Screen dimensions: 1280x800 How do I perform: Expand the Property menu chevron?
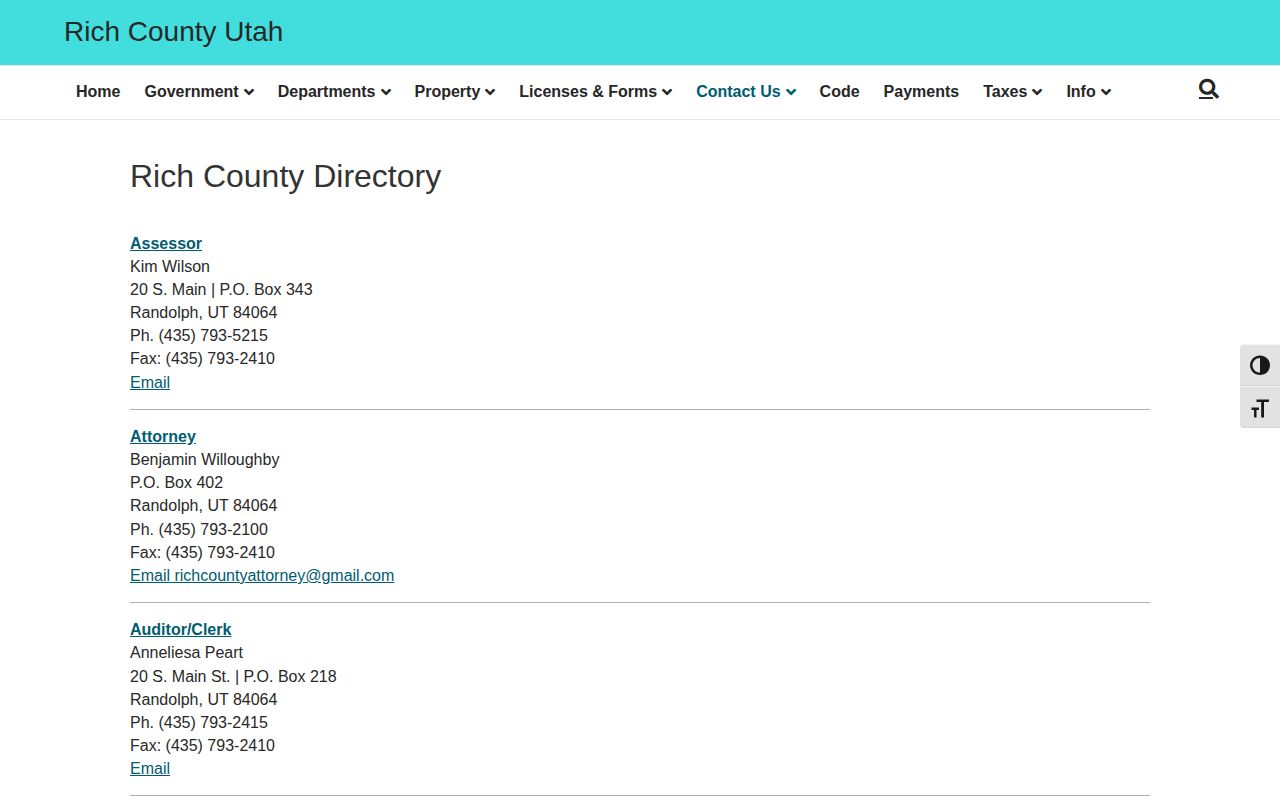(x=490, y=92)
